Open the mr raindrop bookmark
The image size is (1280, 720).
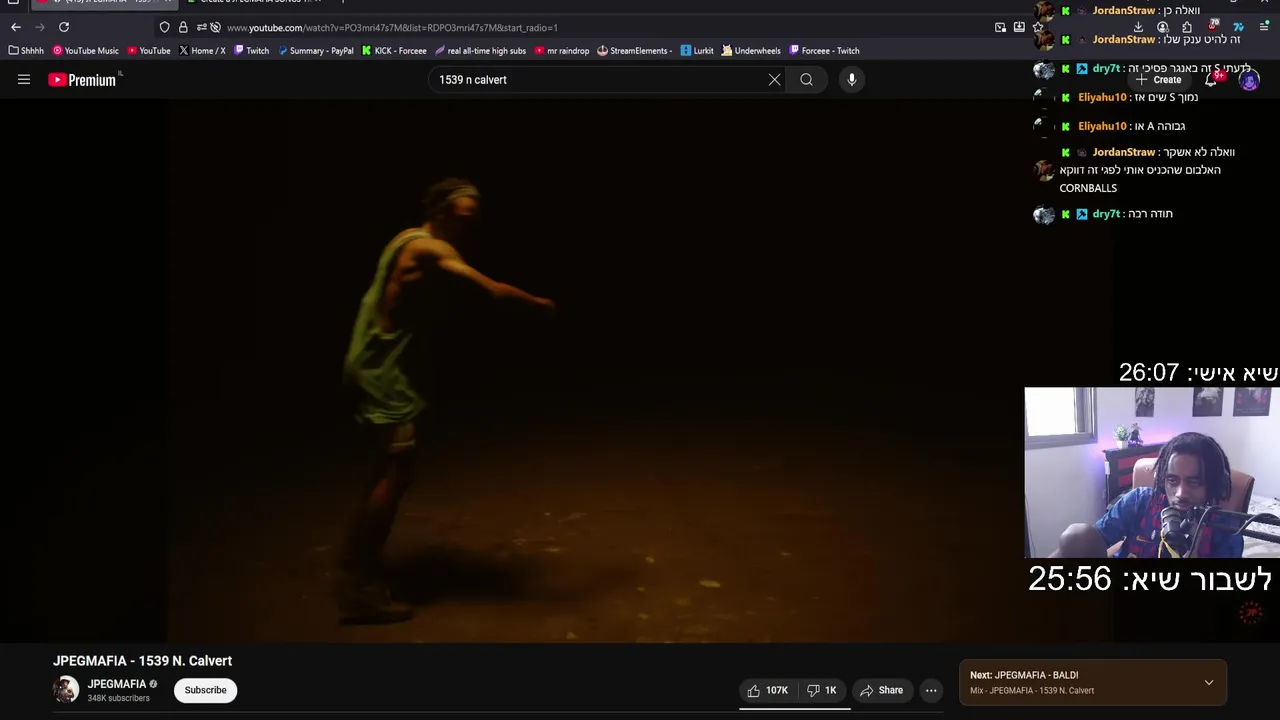click(x=562, y=50)
